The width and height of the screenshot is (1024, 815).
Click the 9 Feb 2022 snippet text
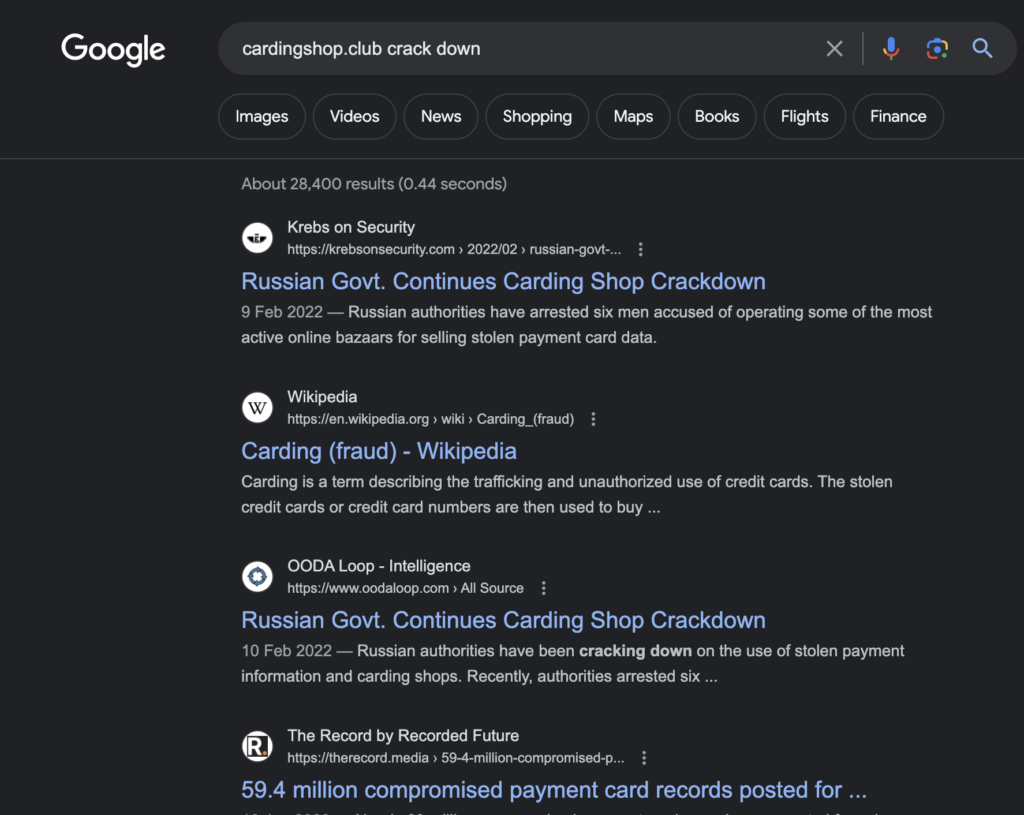[x=586, y=325]
